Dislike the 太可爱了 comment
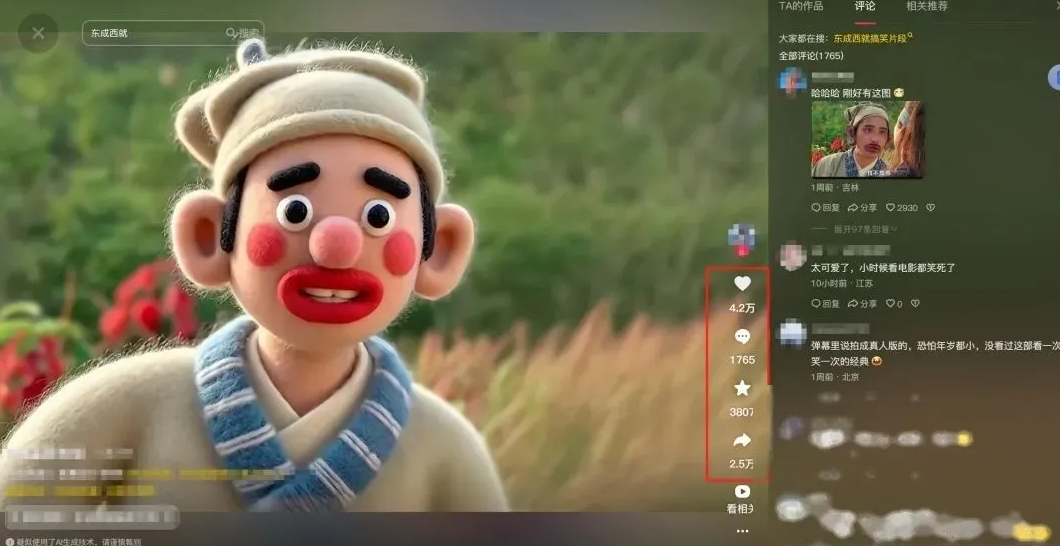Viewport: 1060px width, 546px height. 915,304
